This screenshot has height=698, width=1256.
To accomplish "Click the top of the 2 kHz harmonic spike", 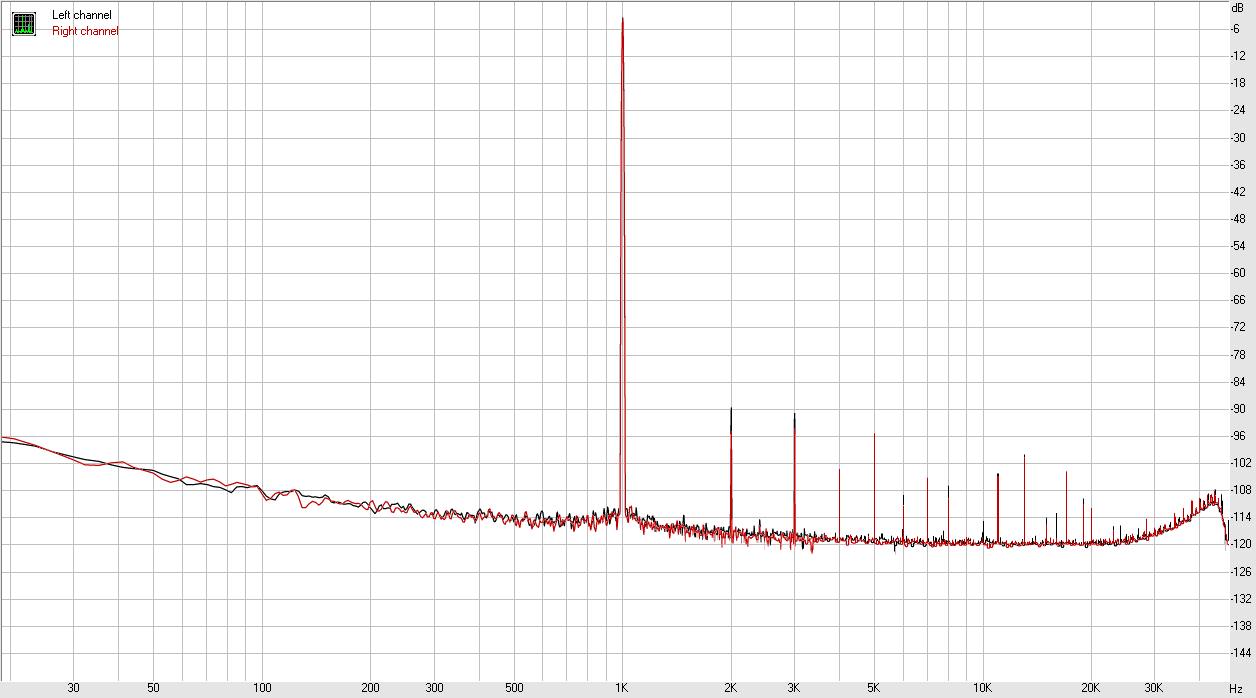I will pos(731,408).
